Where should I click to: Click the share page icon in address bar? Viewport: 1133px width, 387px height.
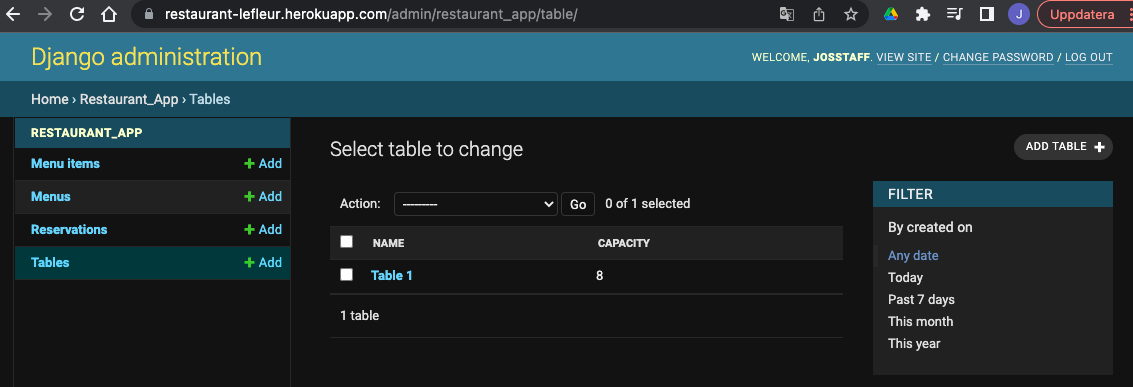point(819,14)
